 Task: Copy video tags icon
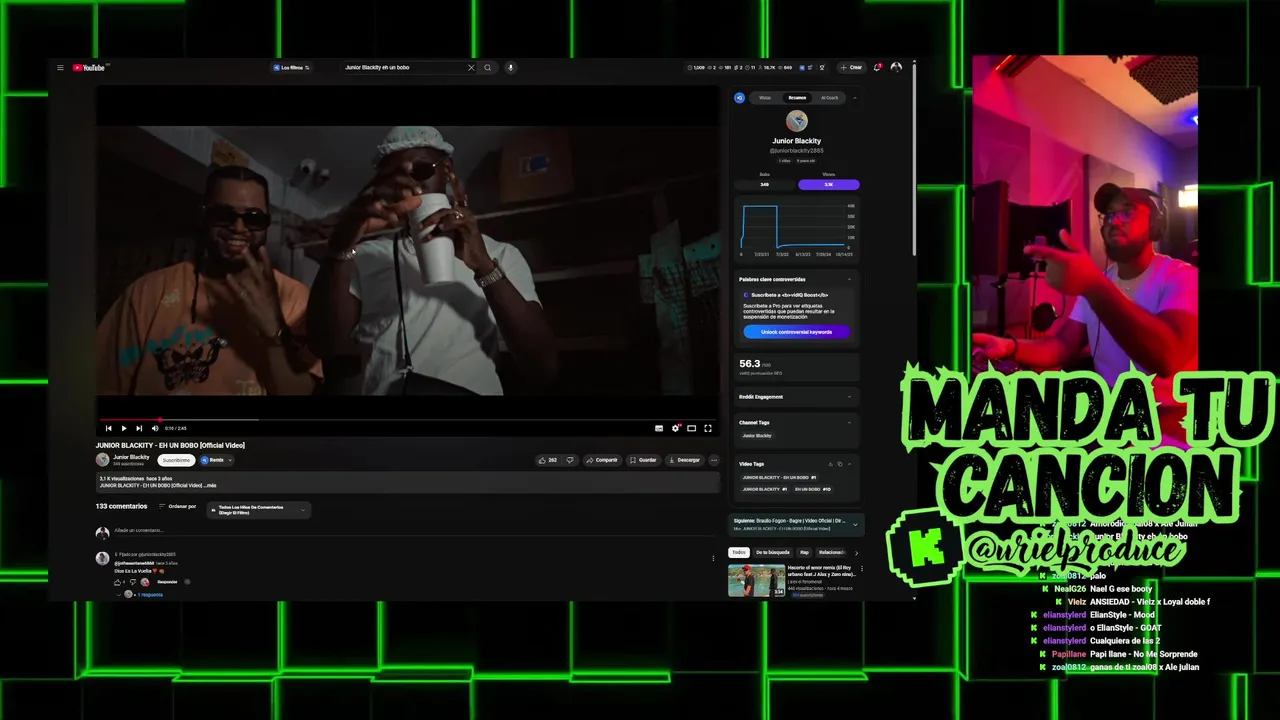(840, 464)
